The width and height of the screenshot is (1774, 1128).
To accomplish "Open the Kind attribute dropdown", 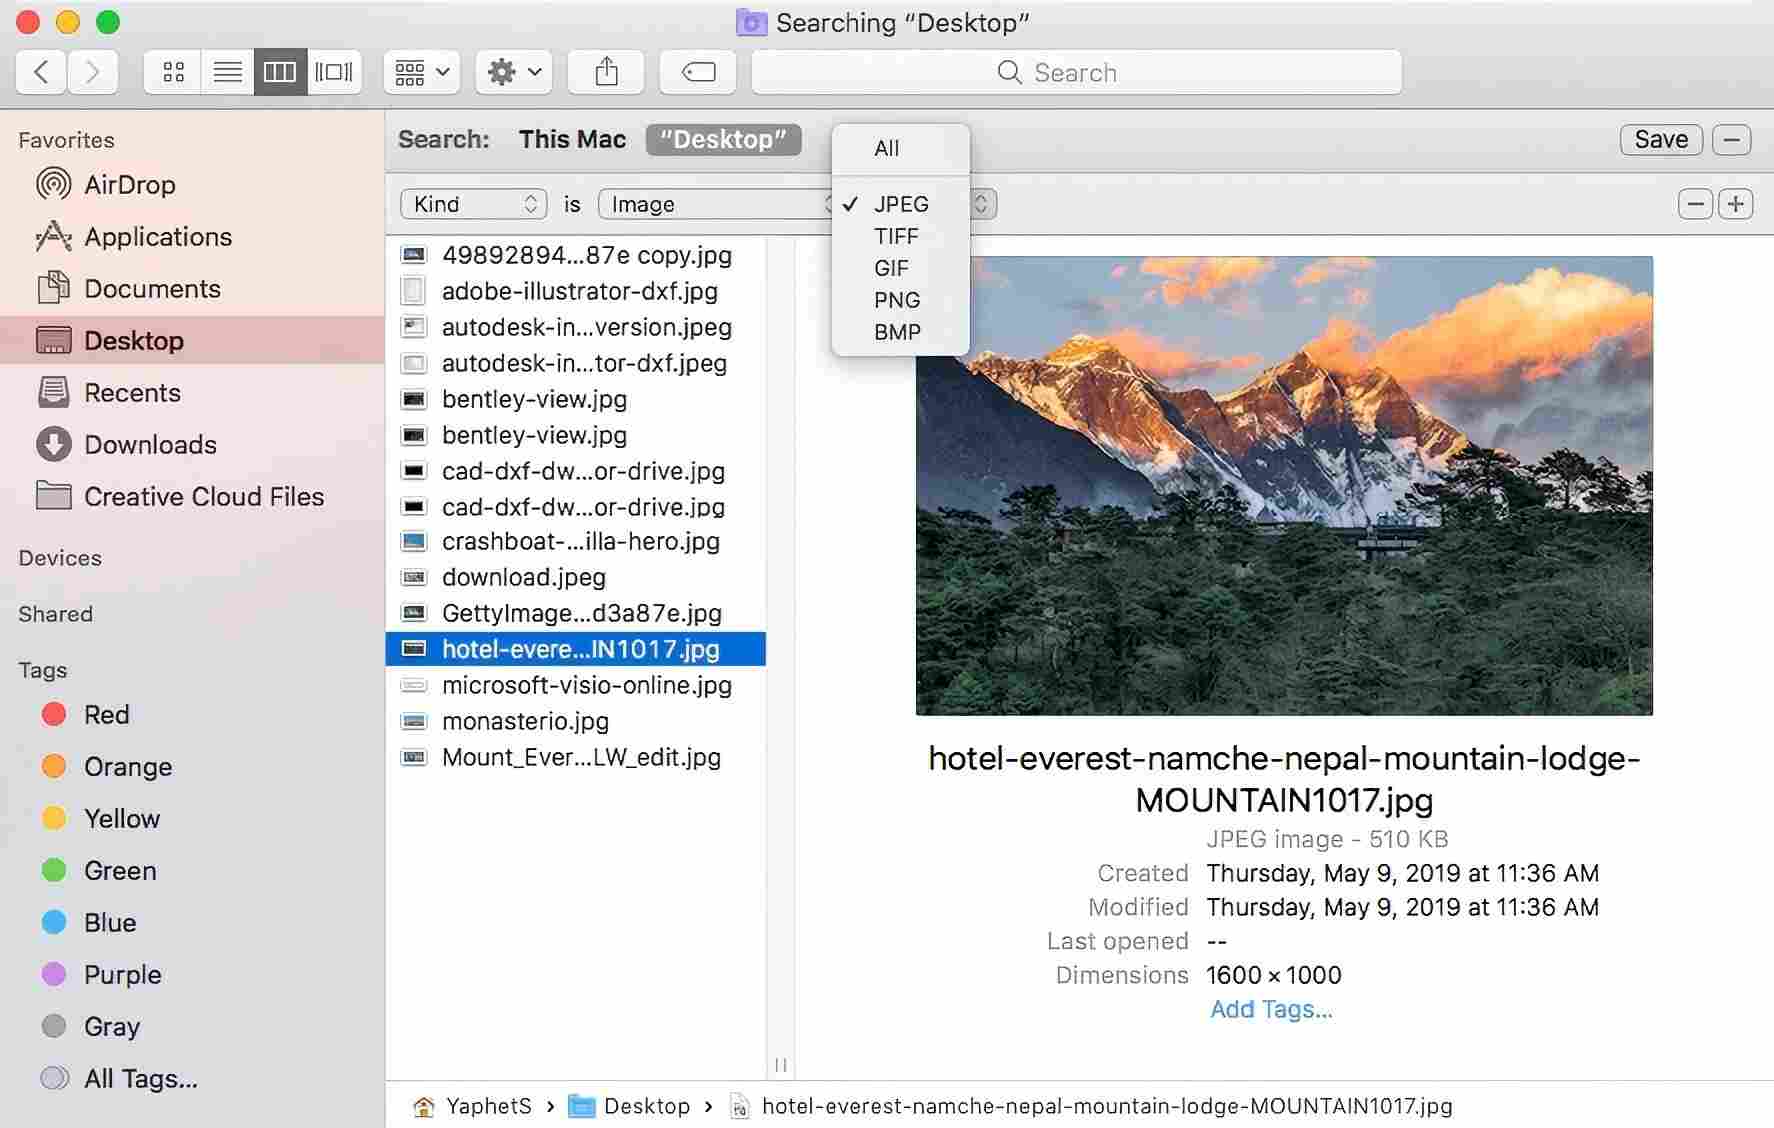I will (473, 204).
